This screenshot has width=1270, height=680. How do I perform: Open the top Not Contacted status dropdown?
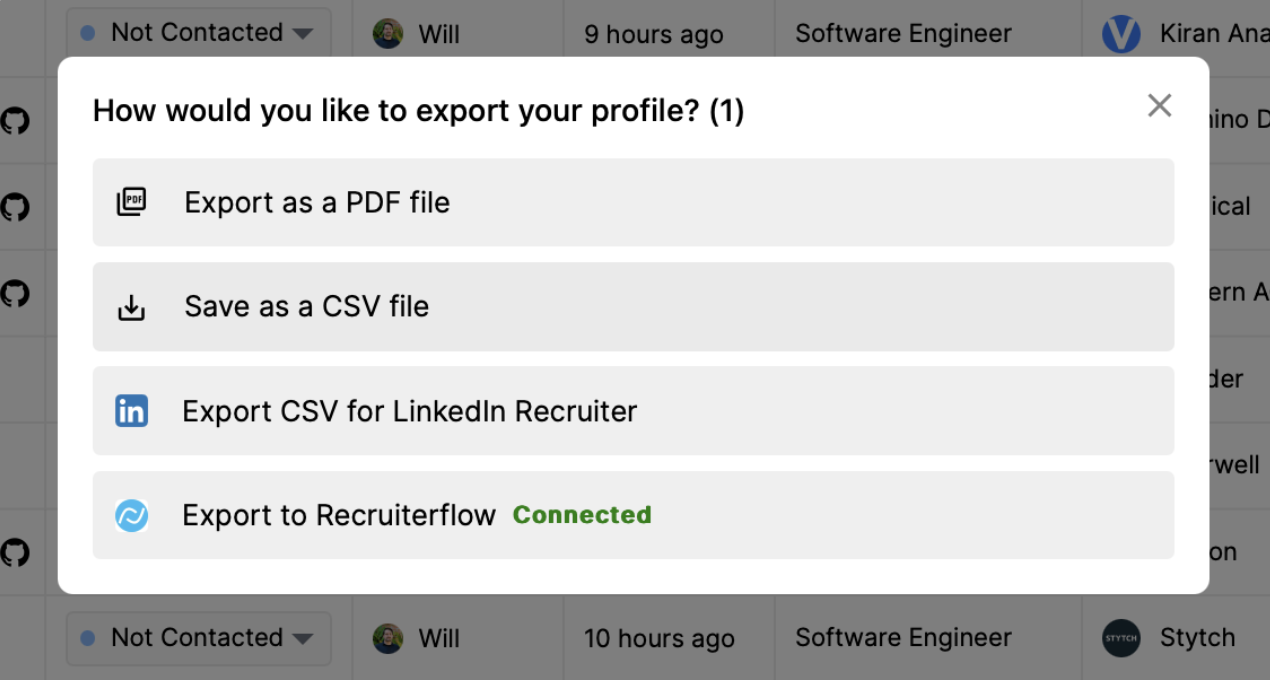197,32
